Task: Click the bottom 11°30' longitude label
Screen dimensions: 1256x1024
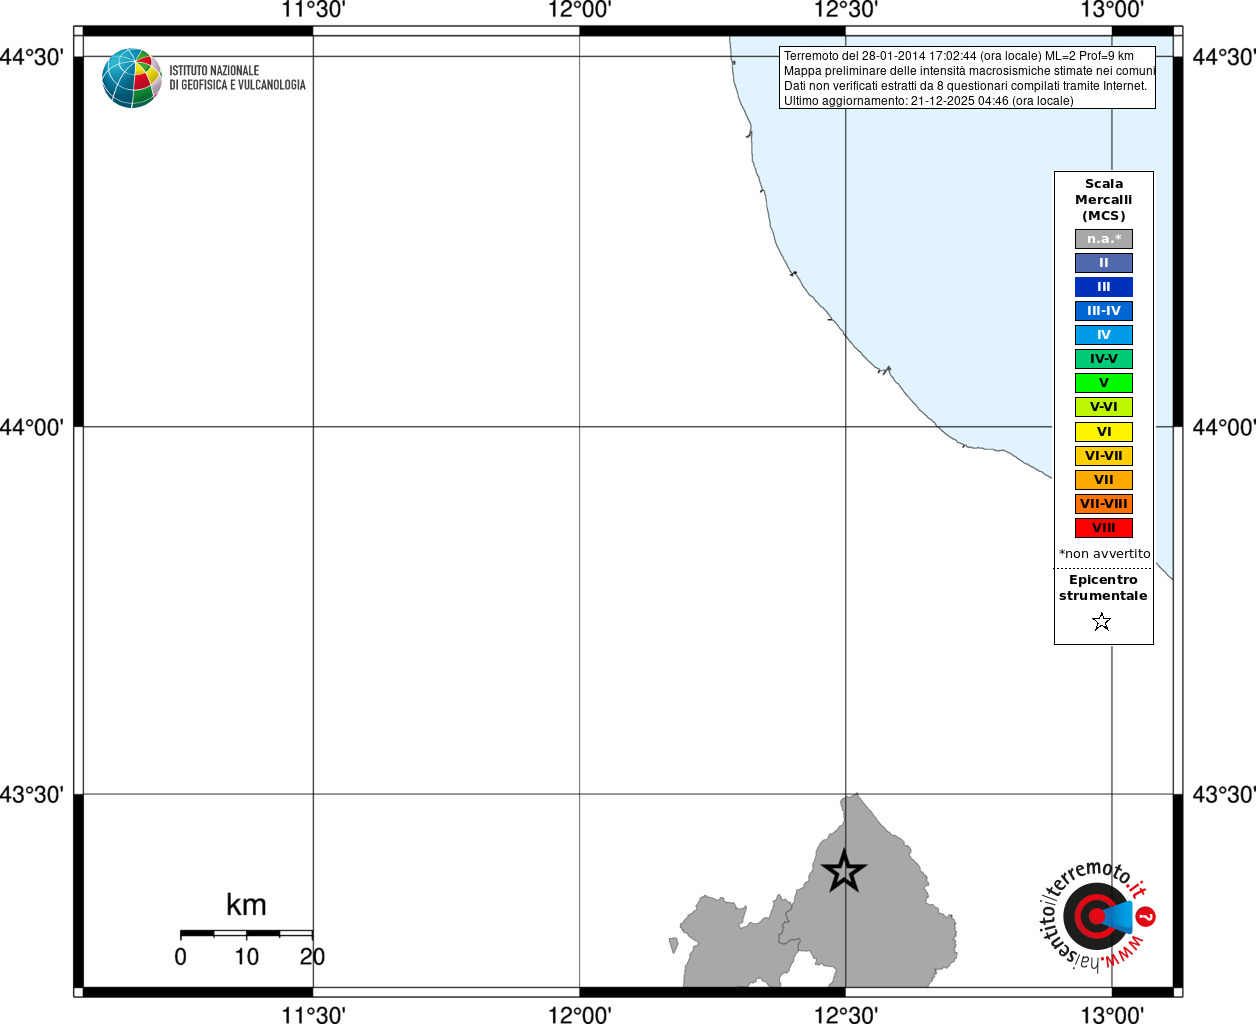Action: [x=313, y=1015]
